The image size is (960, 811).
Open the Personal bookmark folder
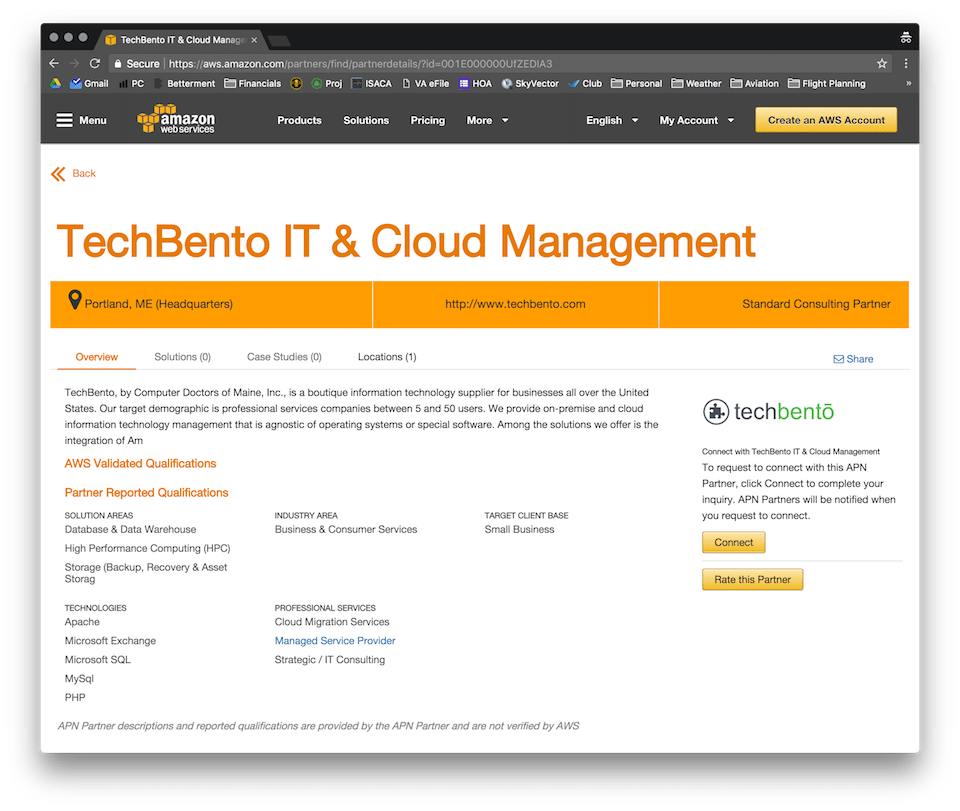pos(637,83)
